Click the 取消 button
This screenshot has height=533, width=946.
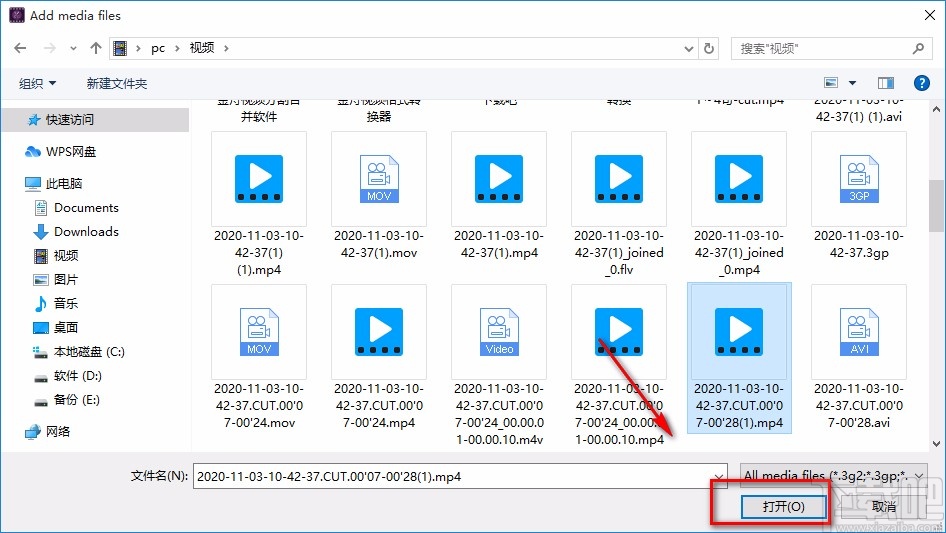883,507
